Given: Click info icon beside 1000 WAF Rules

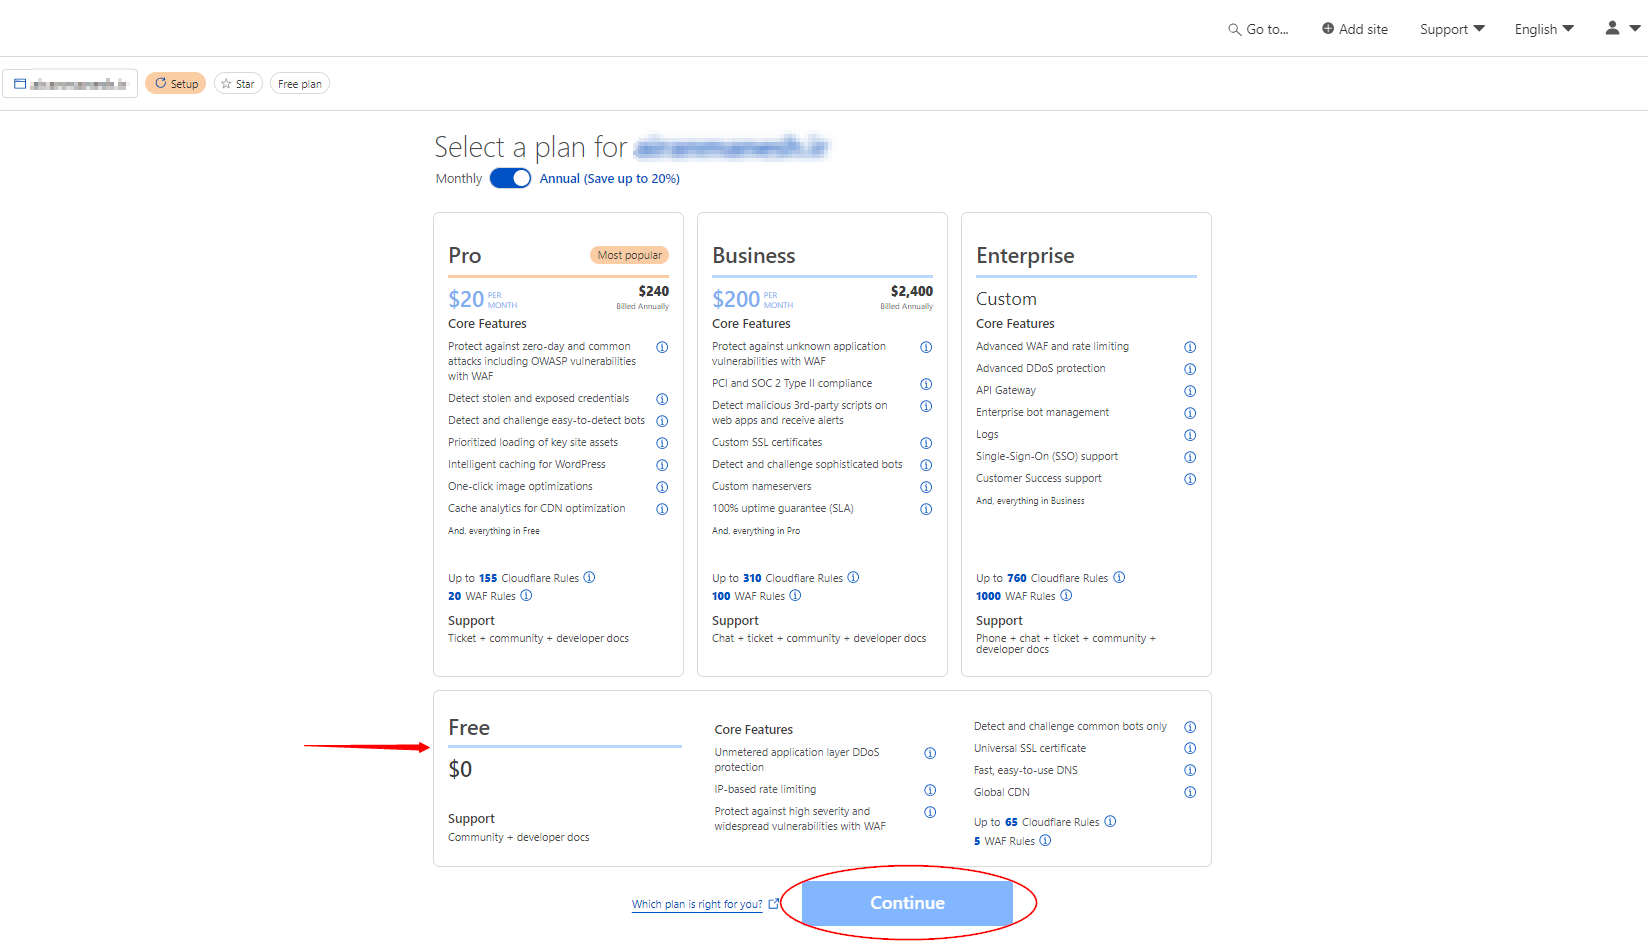Looking at the screenshot, I should pos(1066,596).
